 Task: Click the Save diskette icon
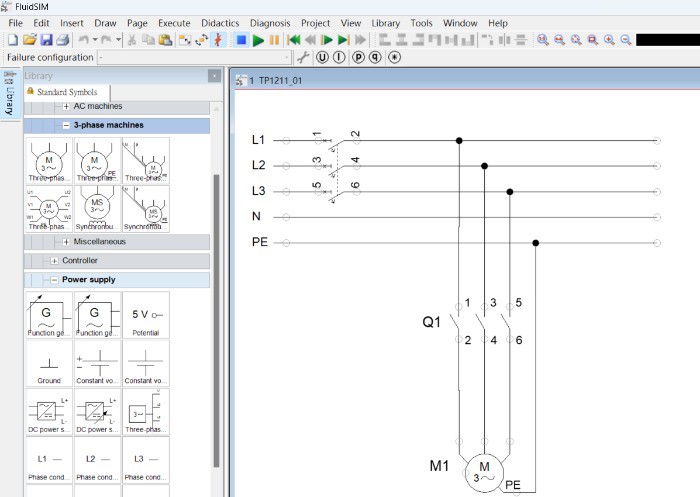click(x=46, y=40)
